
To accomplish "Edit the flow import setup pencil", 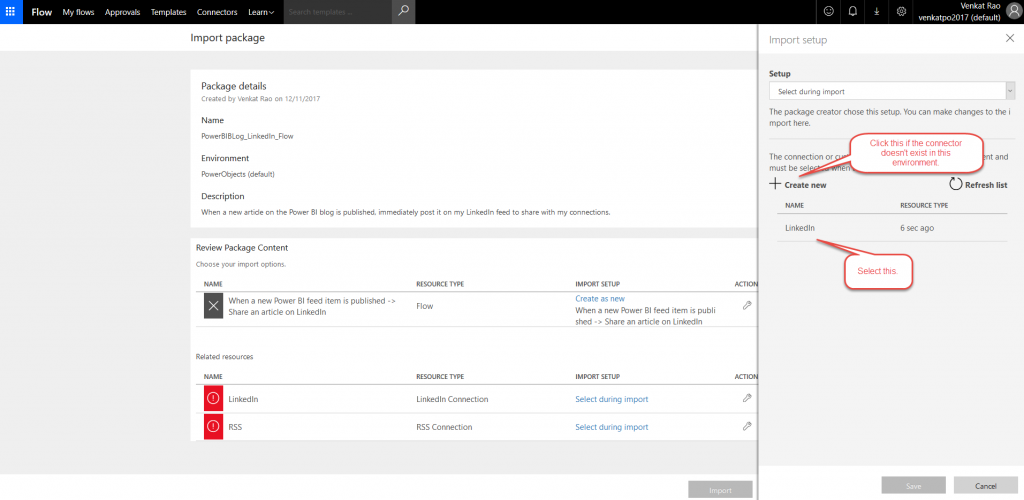I will 747,305.
